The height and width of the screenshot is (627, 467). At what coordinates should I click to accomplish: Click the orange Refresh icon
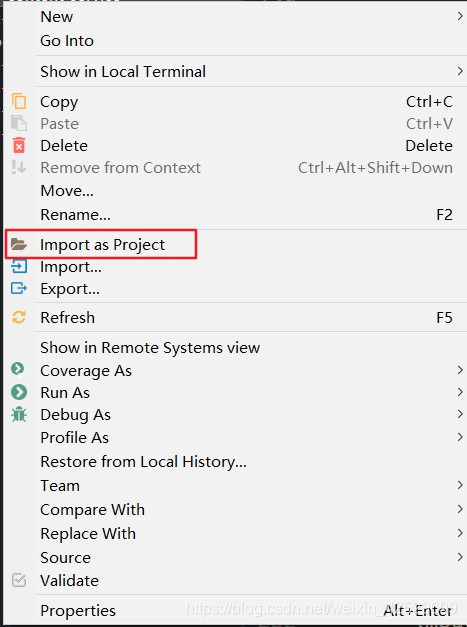pyautogui.click(x=19, y=317)
